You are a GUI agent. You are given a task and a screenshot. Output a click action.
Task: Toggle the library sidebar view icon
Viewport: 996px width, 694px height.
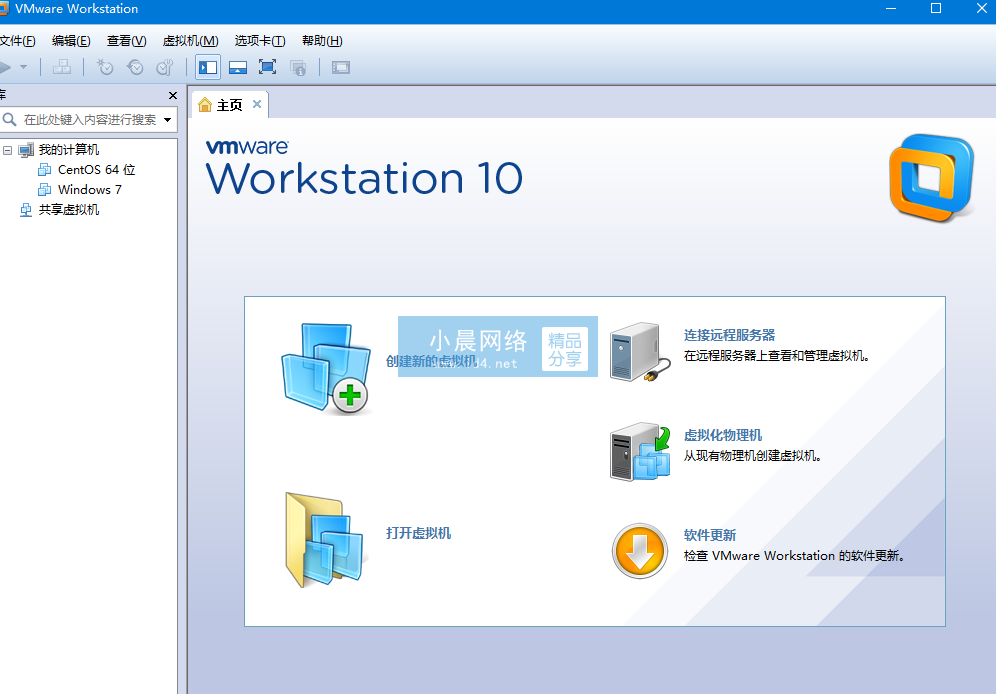208,67
